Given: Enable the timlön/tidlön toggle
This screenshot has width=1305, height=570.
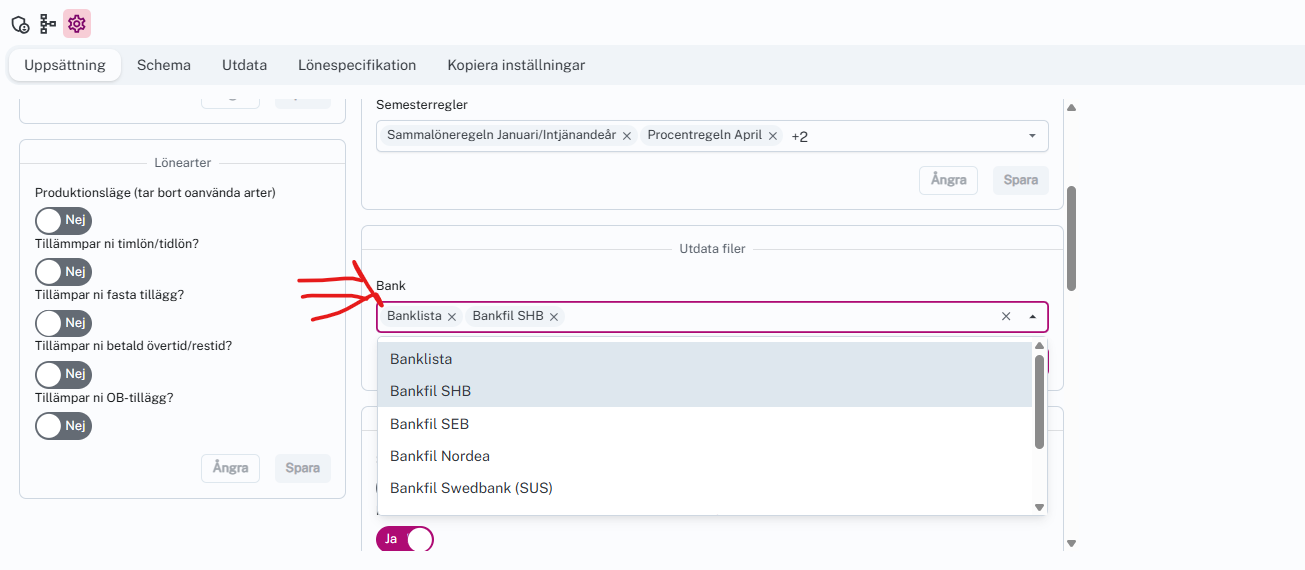Looking at the screenshot, I should point(63,271).
